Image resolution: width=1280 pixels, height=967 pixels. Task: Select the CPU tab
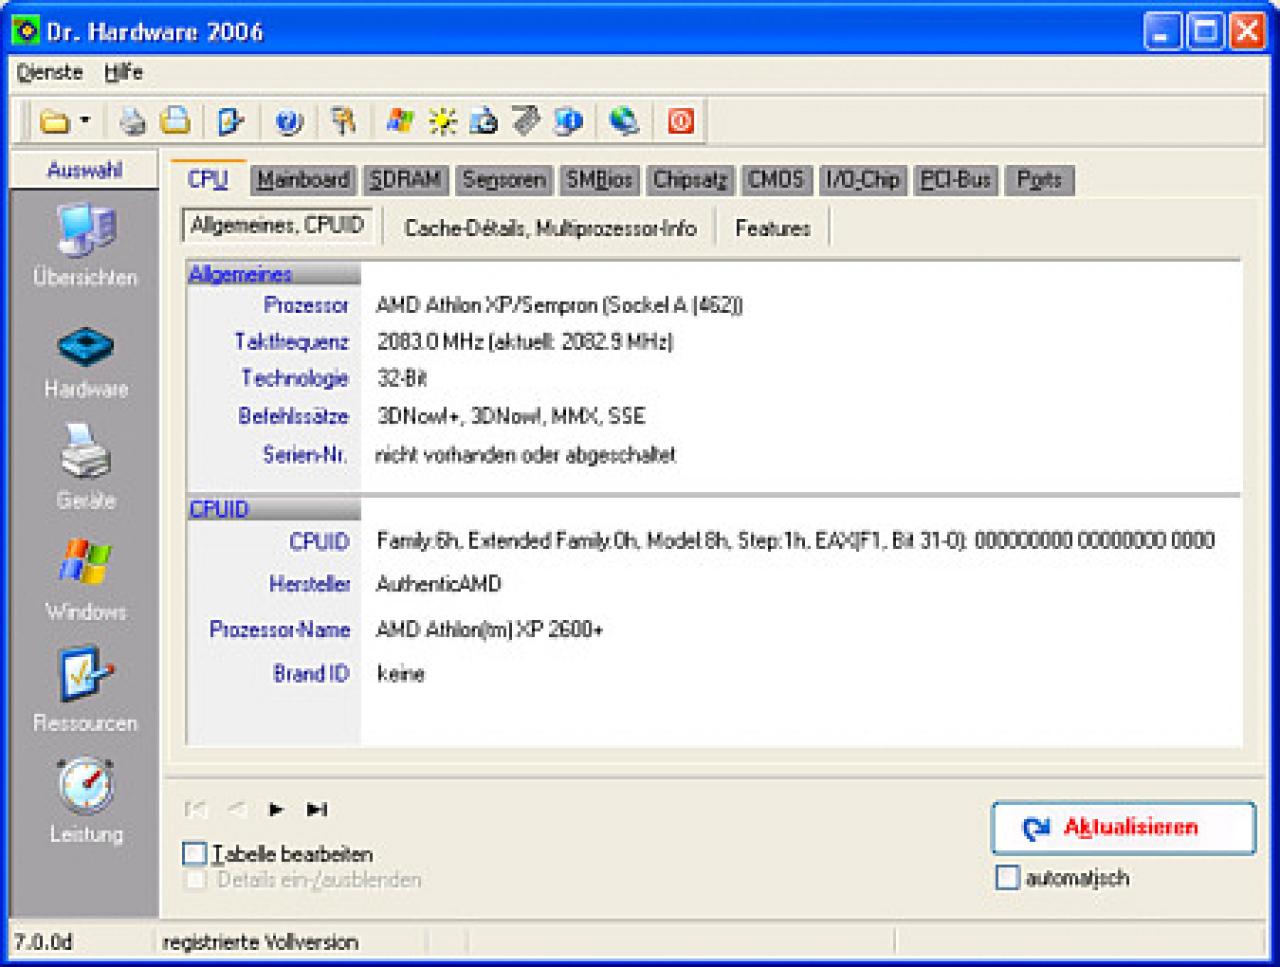[x=208, y=179]
